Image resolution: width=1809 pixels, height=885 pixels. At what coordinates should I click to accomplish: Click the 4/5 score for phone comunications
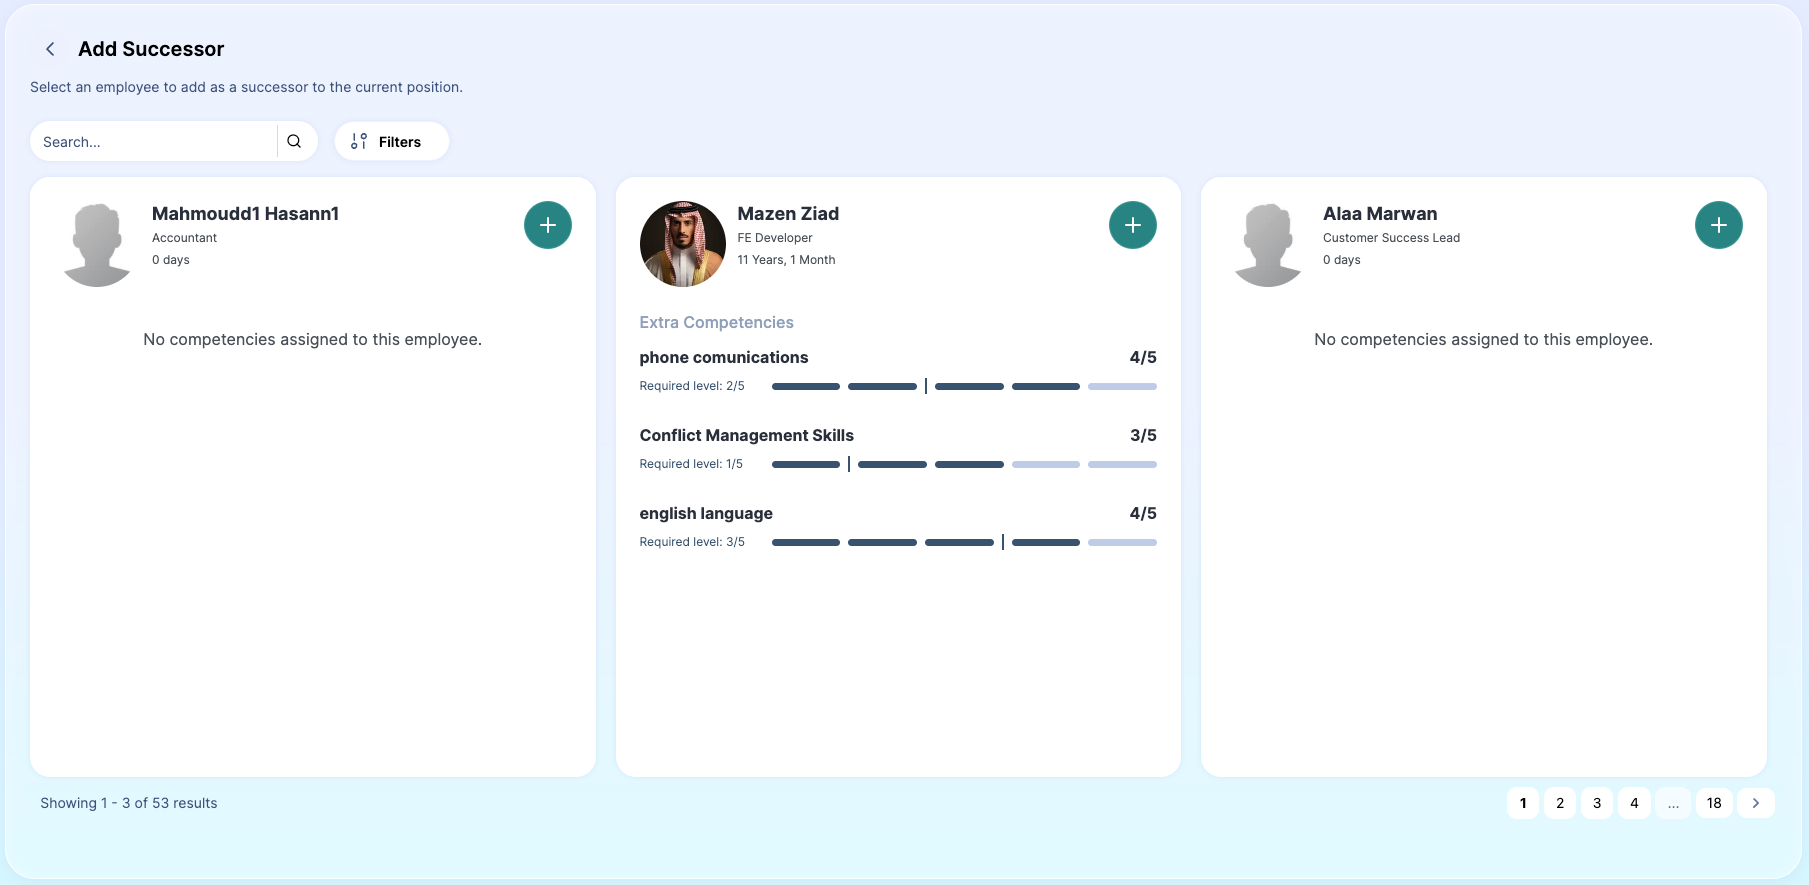[x=1143, y=357]
